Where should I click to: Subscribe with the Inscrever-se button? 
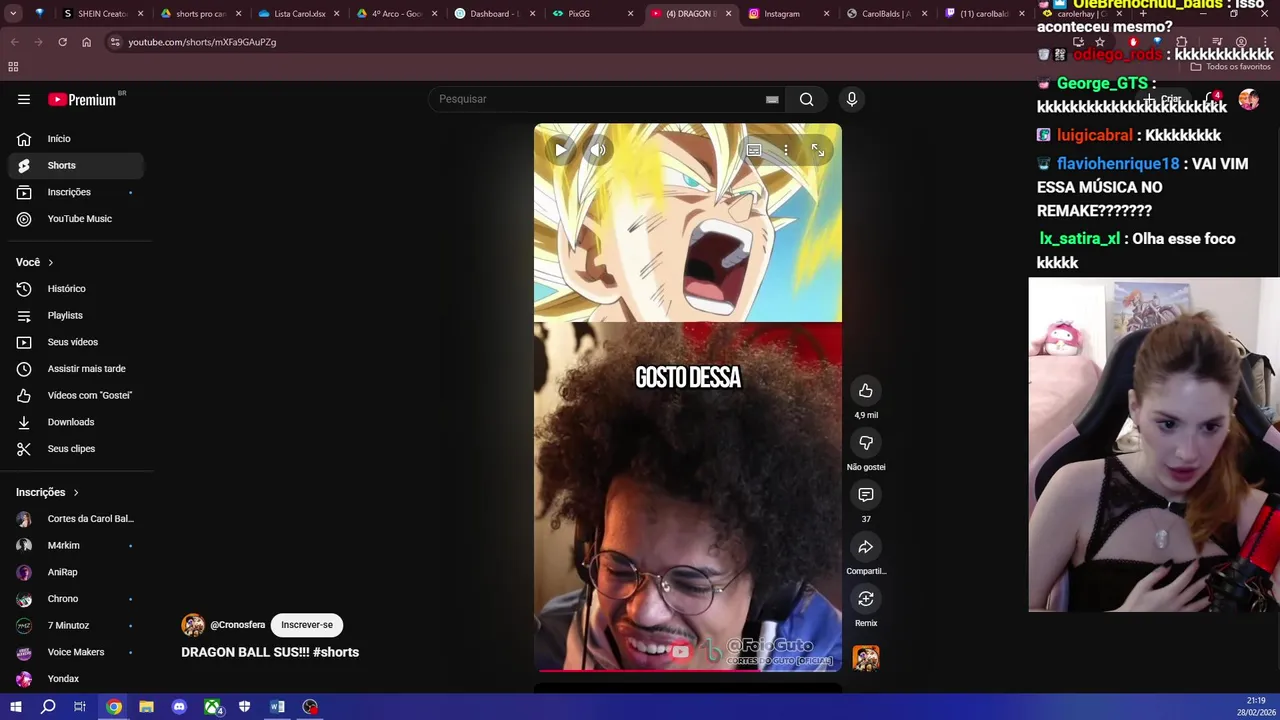click(307, 625)
